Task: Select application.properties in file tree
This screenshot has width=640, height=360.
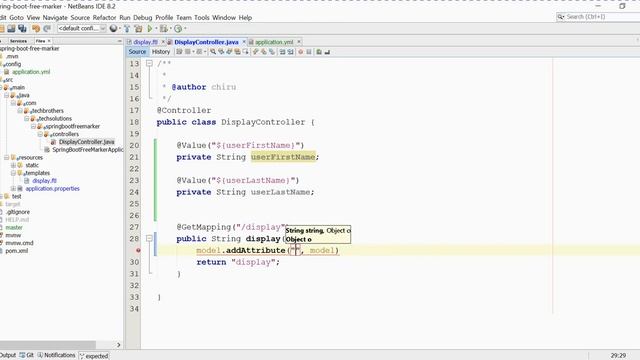Action: 52,189
